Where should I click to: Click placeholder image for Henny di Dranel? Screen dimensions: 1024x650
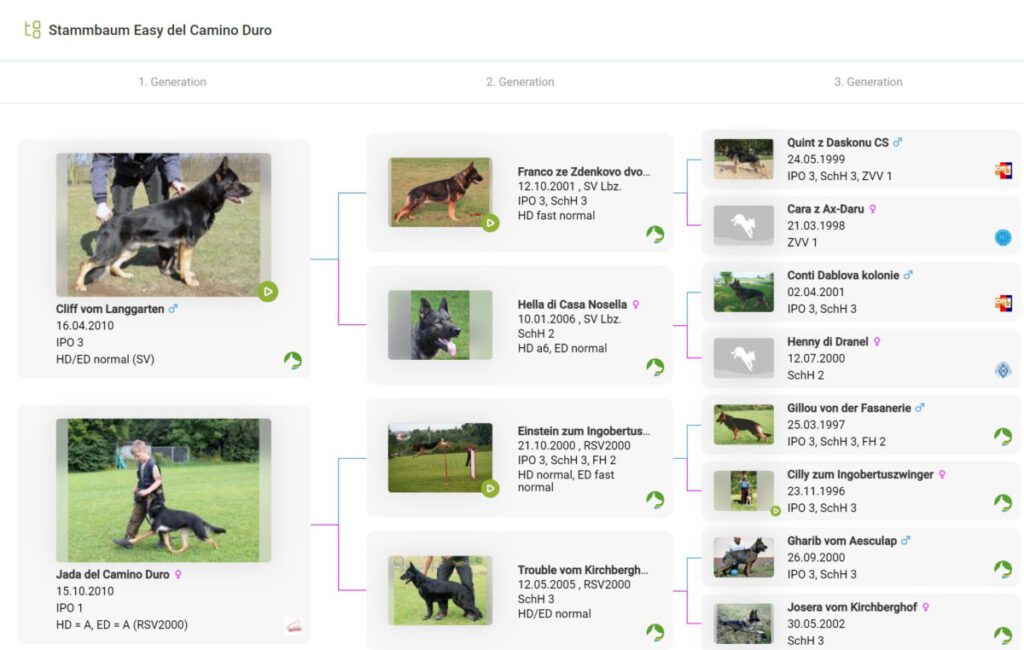(743, 358)
